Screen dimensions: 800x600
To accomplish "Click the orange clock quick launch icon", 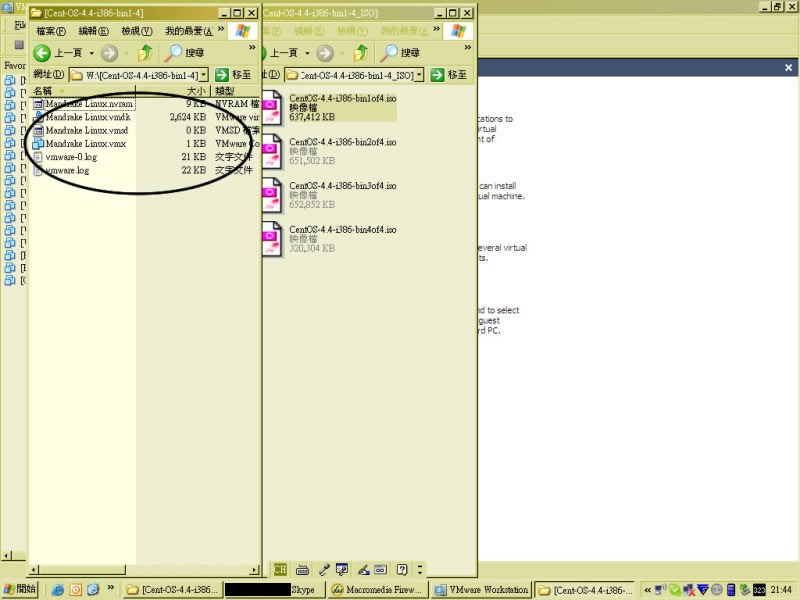I will pyautogui.click(x=76, y=590).
